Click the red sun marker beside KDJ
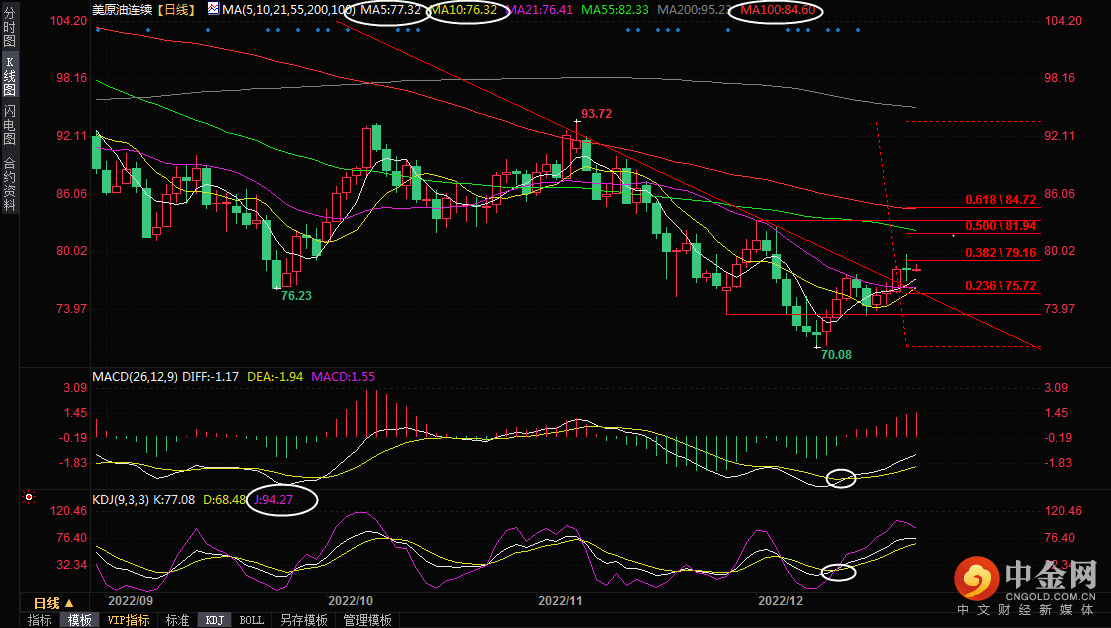1111x628 pixels. 29,496
